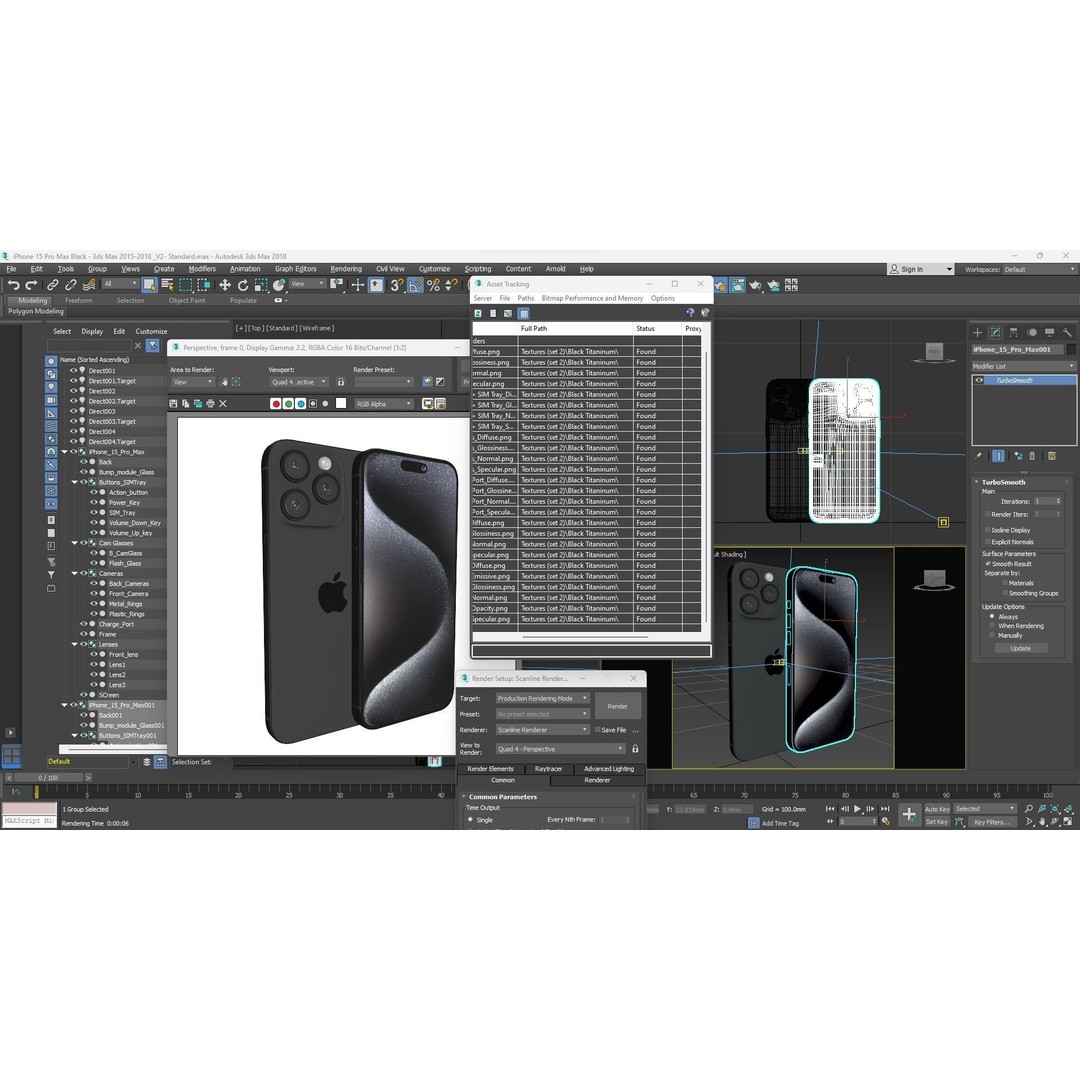Toggle visibility eye of TurboSmooth modifier
This screenshot has width=1080, height=1080.
point(979,380)
